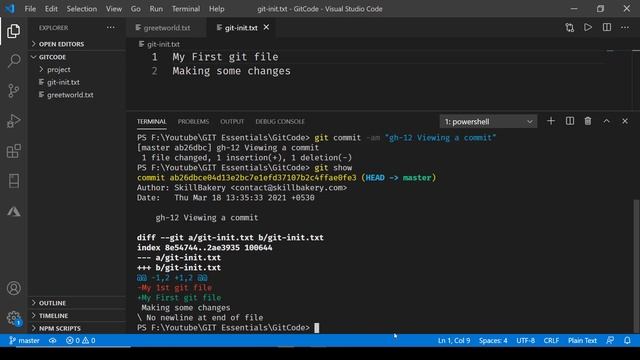Click the master branch indicator in status bar
This screenshot has width=640, height=360.
point(24,340)
